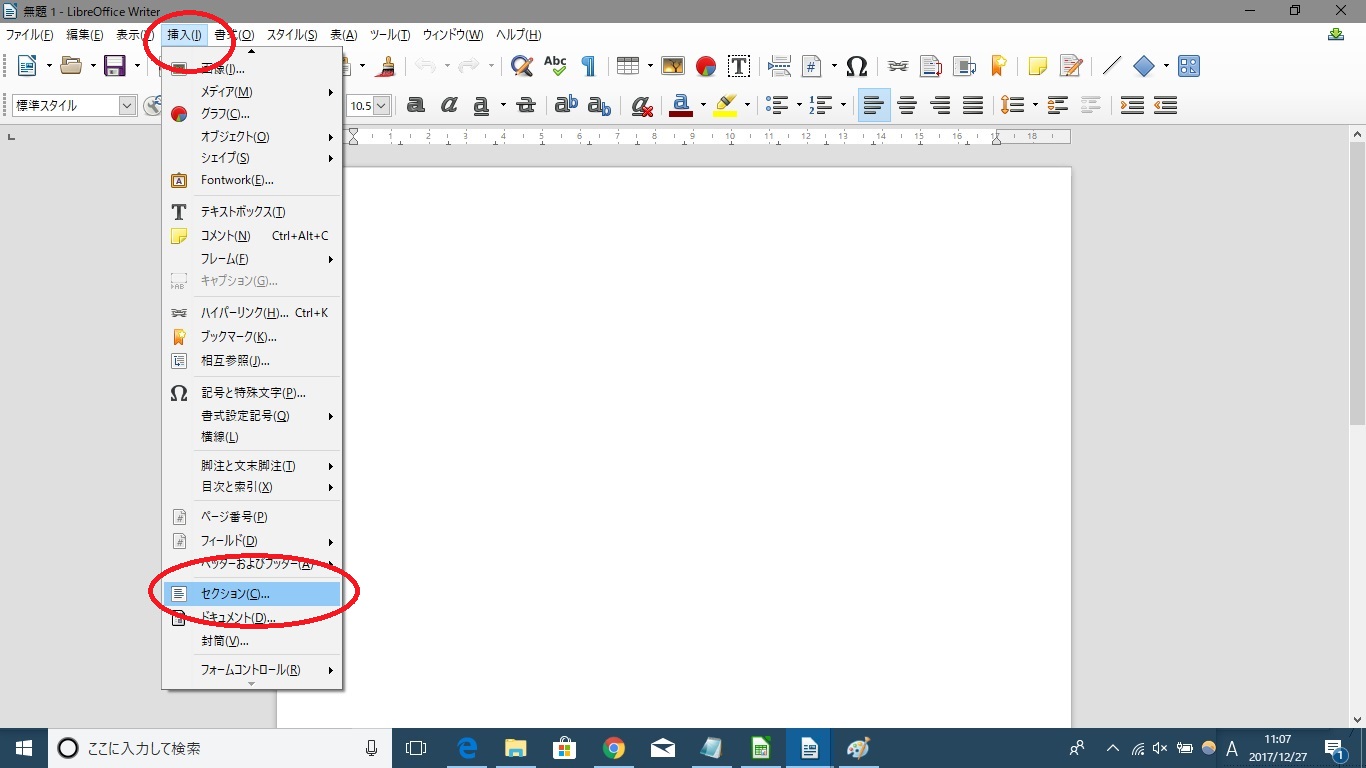This screenshot has height=768, width=1366.
Task: Toggle left text alignment
Action: [874, 105]
